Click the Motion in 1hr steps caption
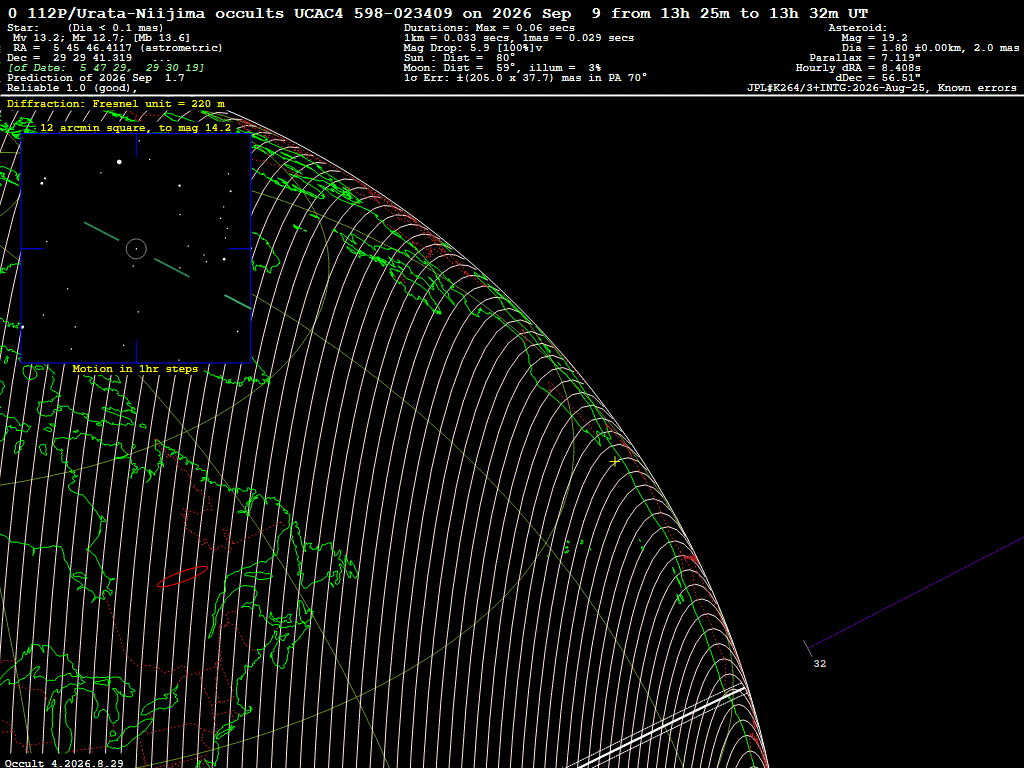Viewport: 1024px width, 768px height. [x=135, y=369]
